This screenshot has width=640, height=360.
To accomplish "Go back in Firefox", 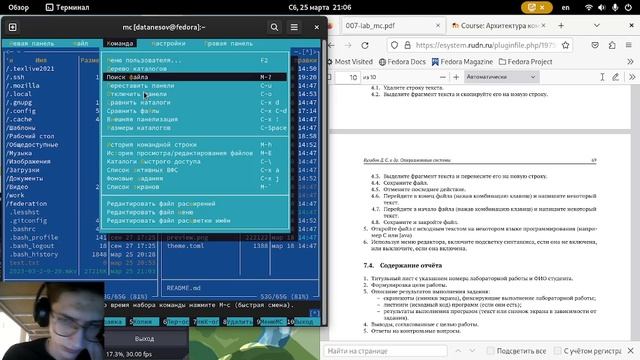I will 331,45.
